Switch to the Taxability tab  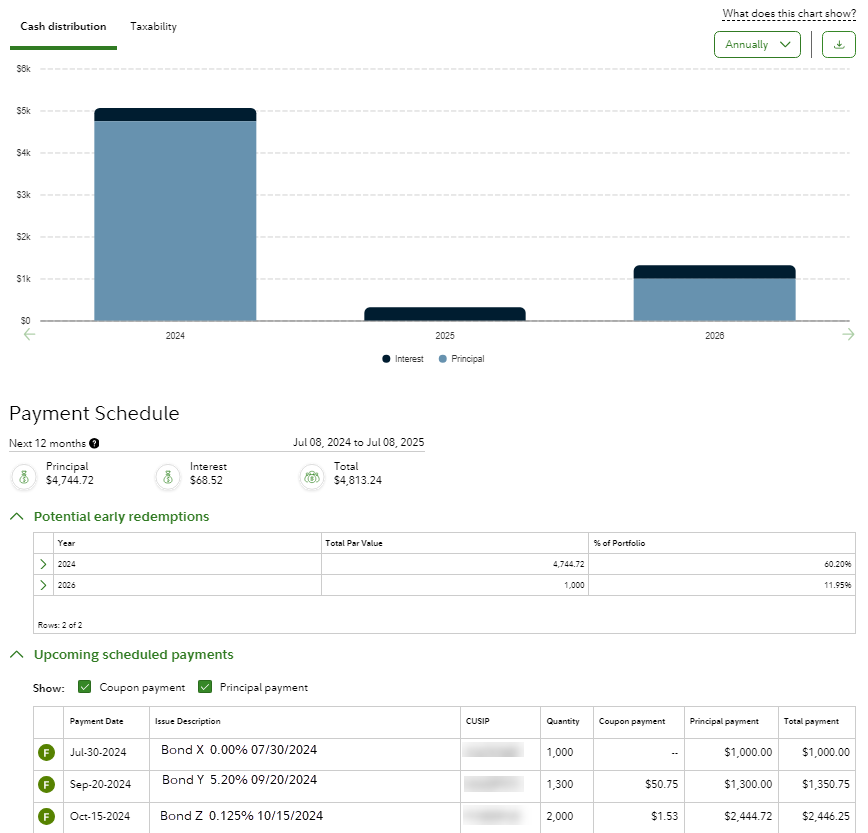[153, 27]
